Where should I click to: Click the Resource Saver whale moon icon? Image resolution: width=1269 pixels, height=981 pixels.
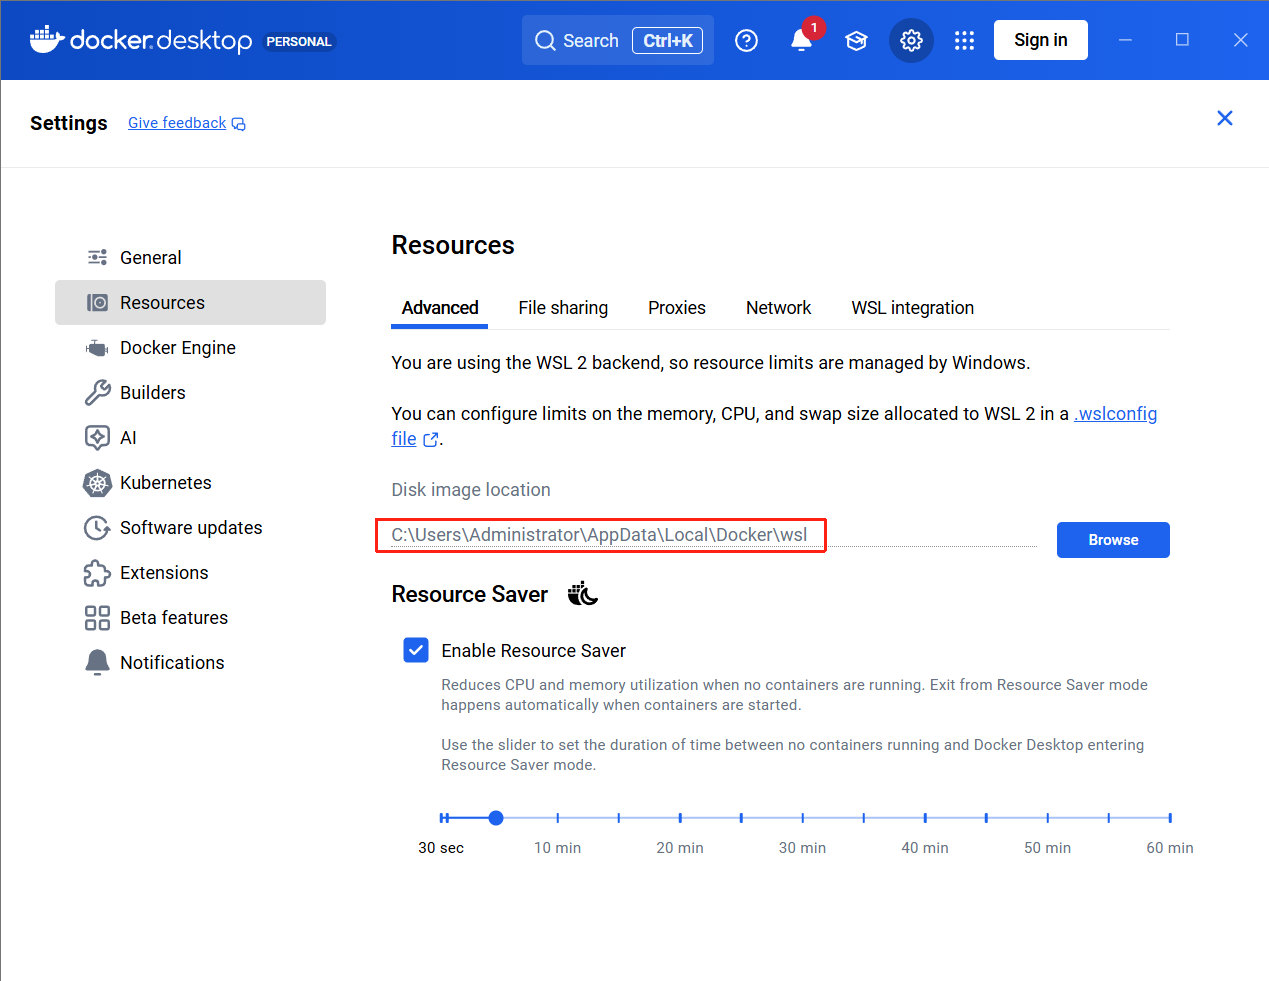(x=582, y=594)
